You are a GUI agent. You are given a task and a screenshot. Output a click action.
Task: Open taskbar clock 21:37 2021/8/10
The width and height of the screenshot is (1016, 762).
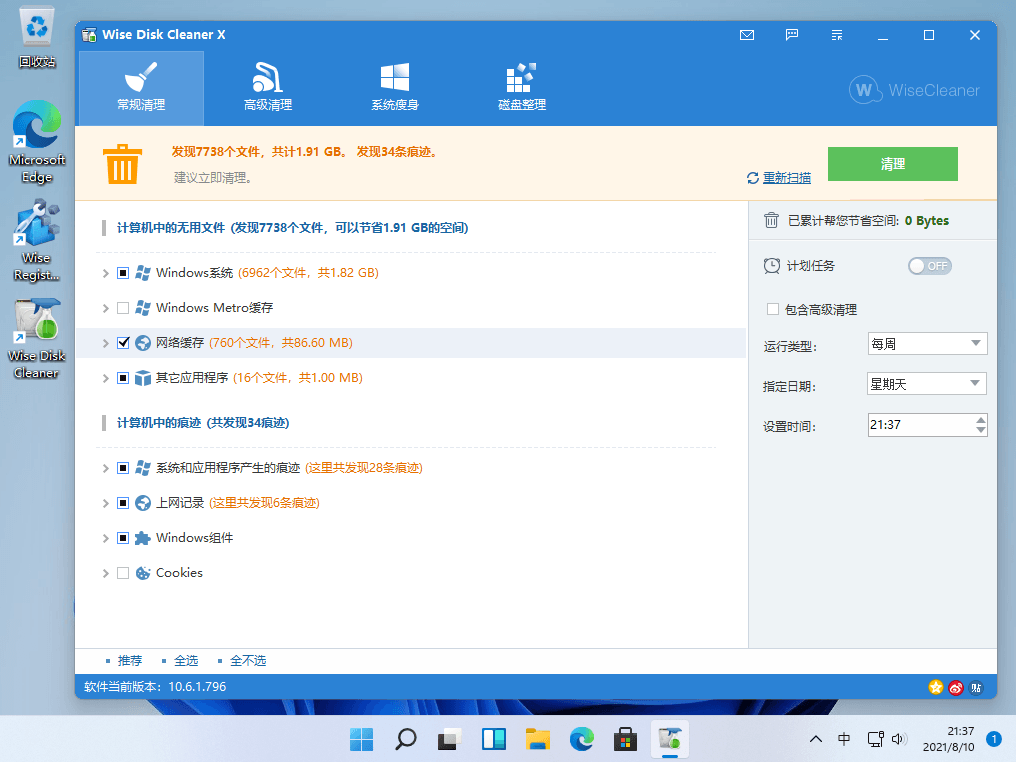[948, 739]
